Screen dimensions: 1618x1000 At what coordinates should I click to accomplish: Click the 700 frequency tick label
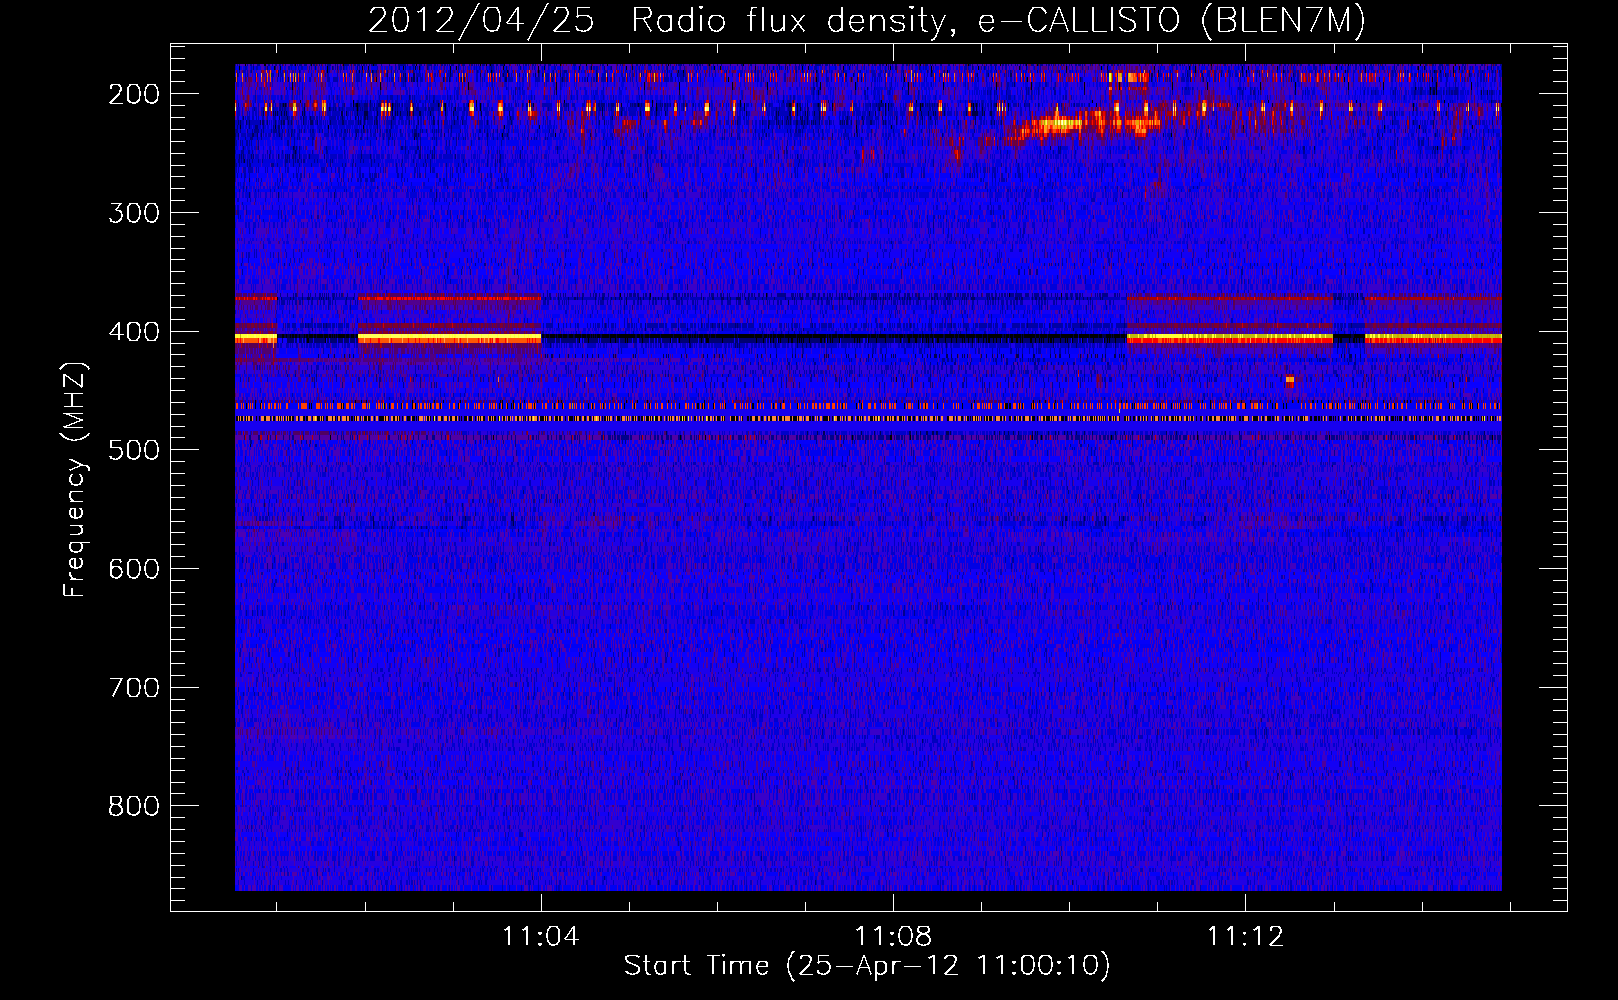click(134, 688)
